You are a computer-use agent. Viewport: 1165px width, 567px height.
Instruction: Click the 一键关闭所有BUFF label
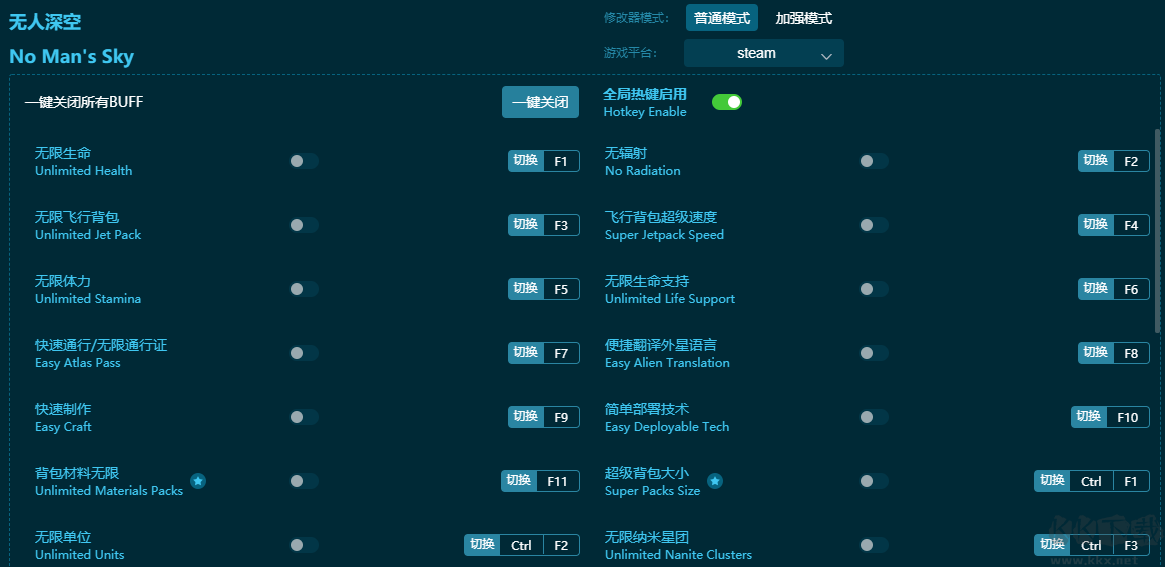point(84,102)
